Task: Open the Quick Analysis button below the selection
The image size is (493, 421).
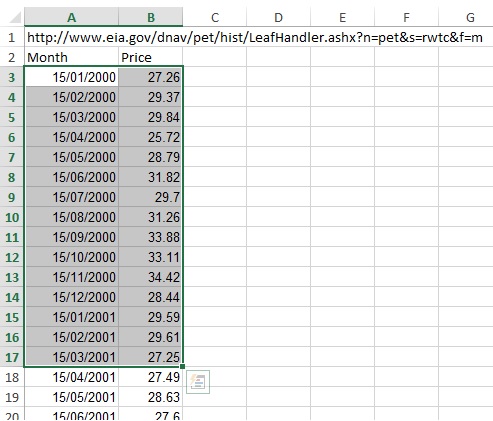Action: pos(198,382)
